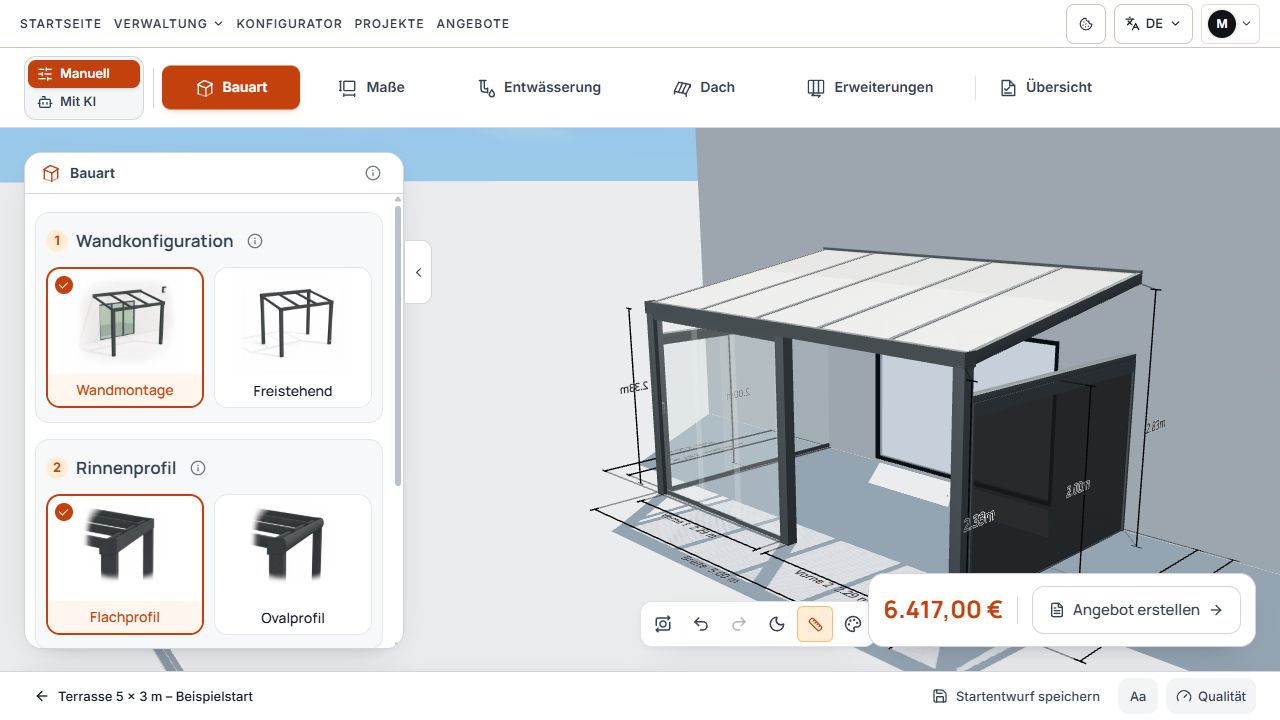Expand the Verwaltung menu

click(168, 24)
